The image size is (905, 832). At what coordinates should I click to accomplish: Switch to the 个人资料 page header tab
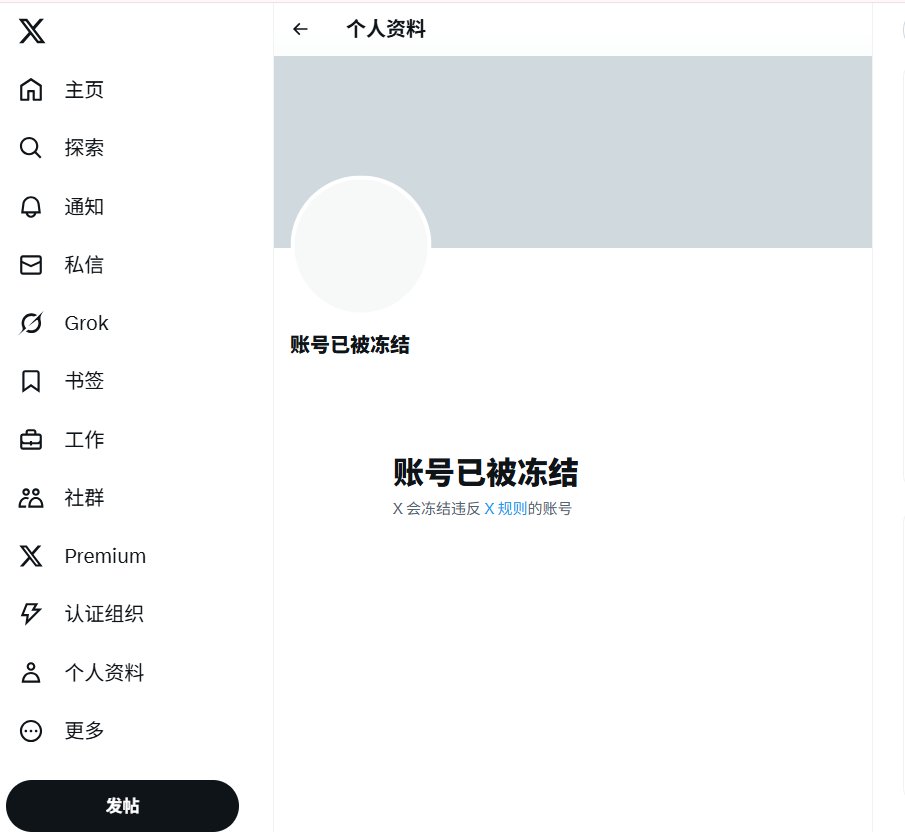[388, 29]
